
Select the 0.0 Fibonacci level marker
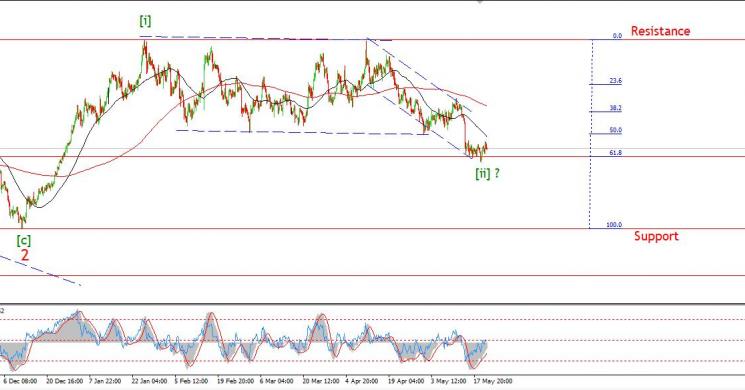point(617,36)
